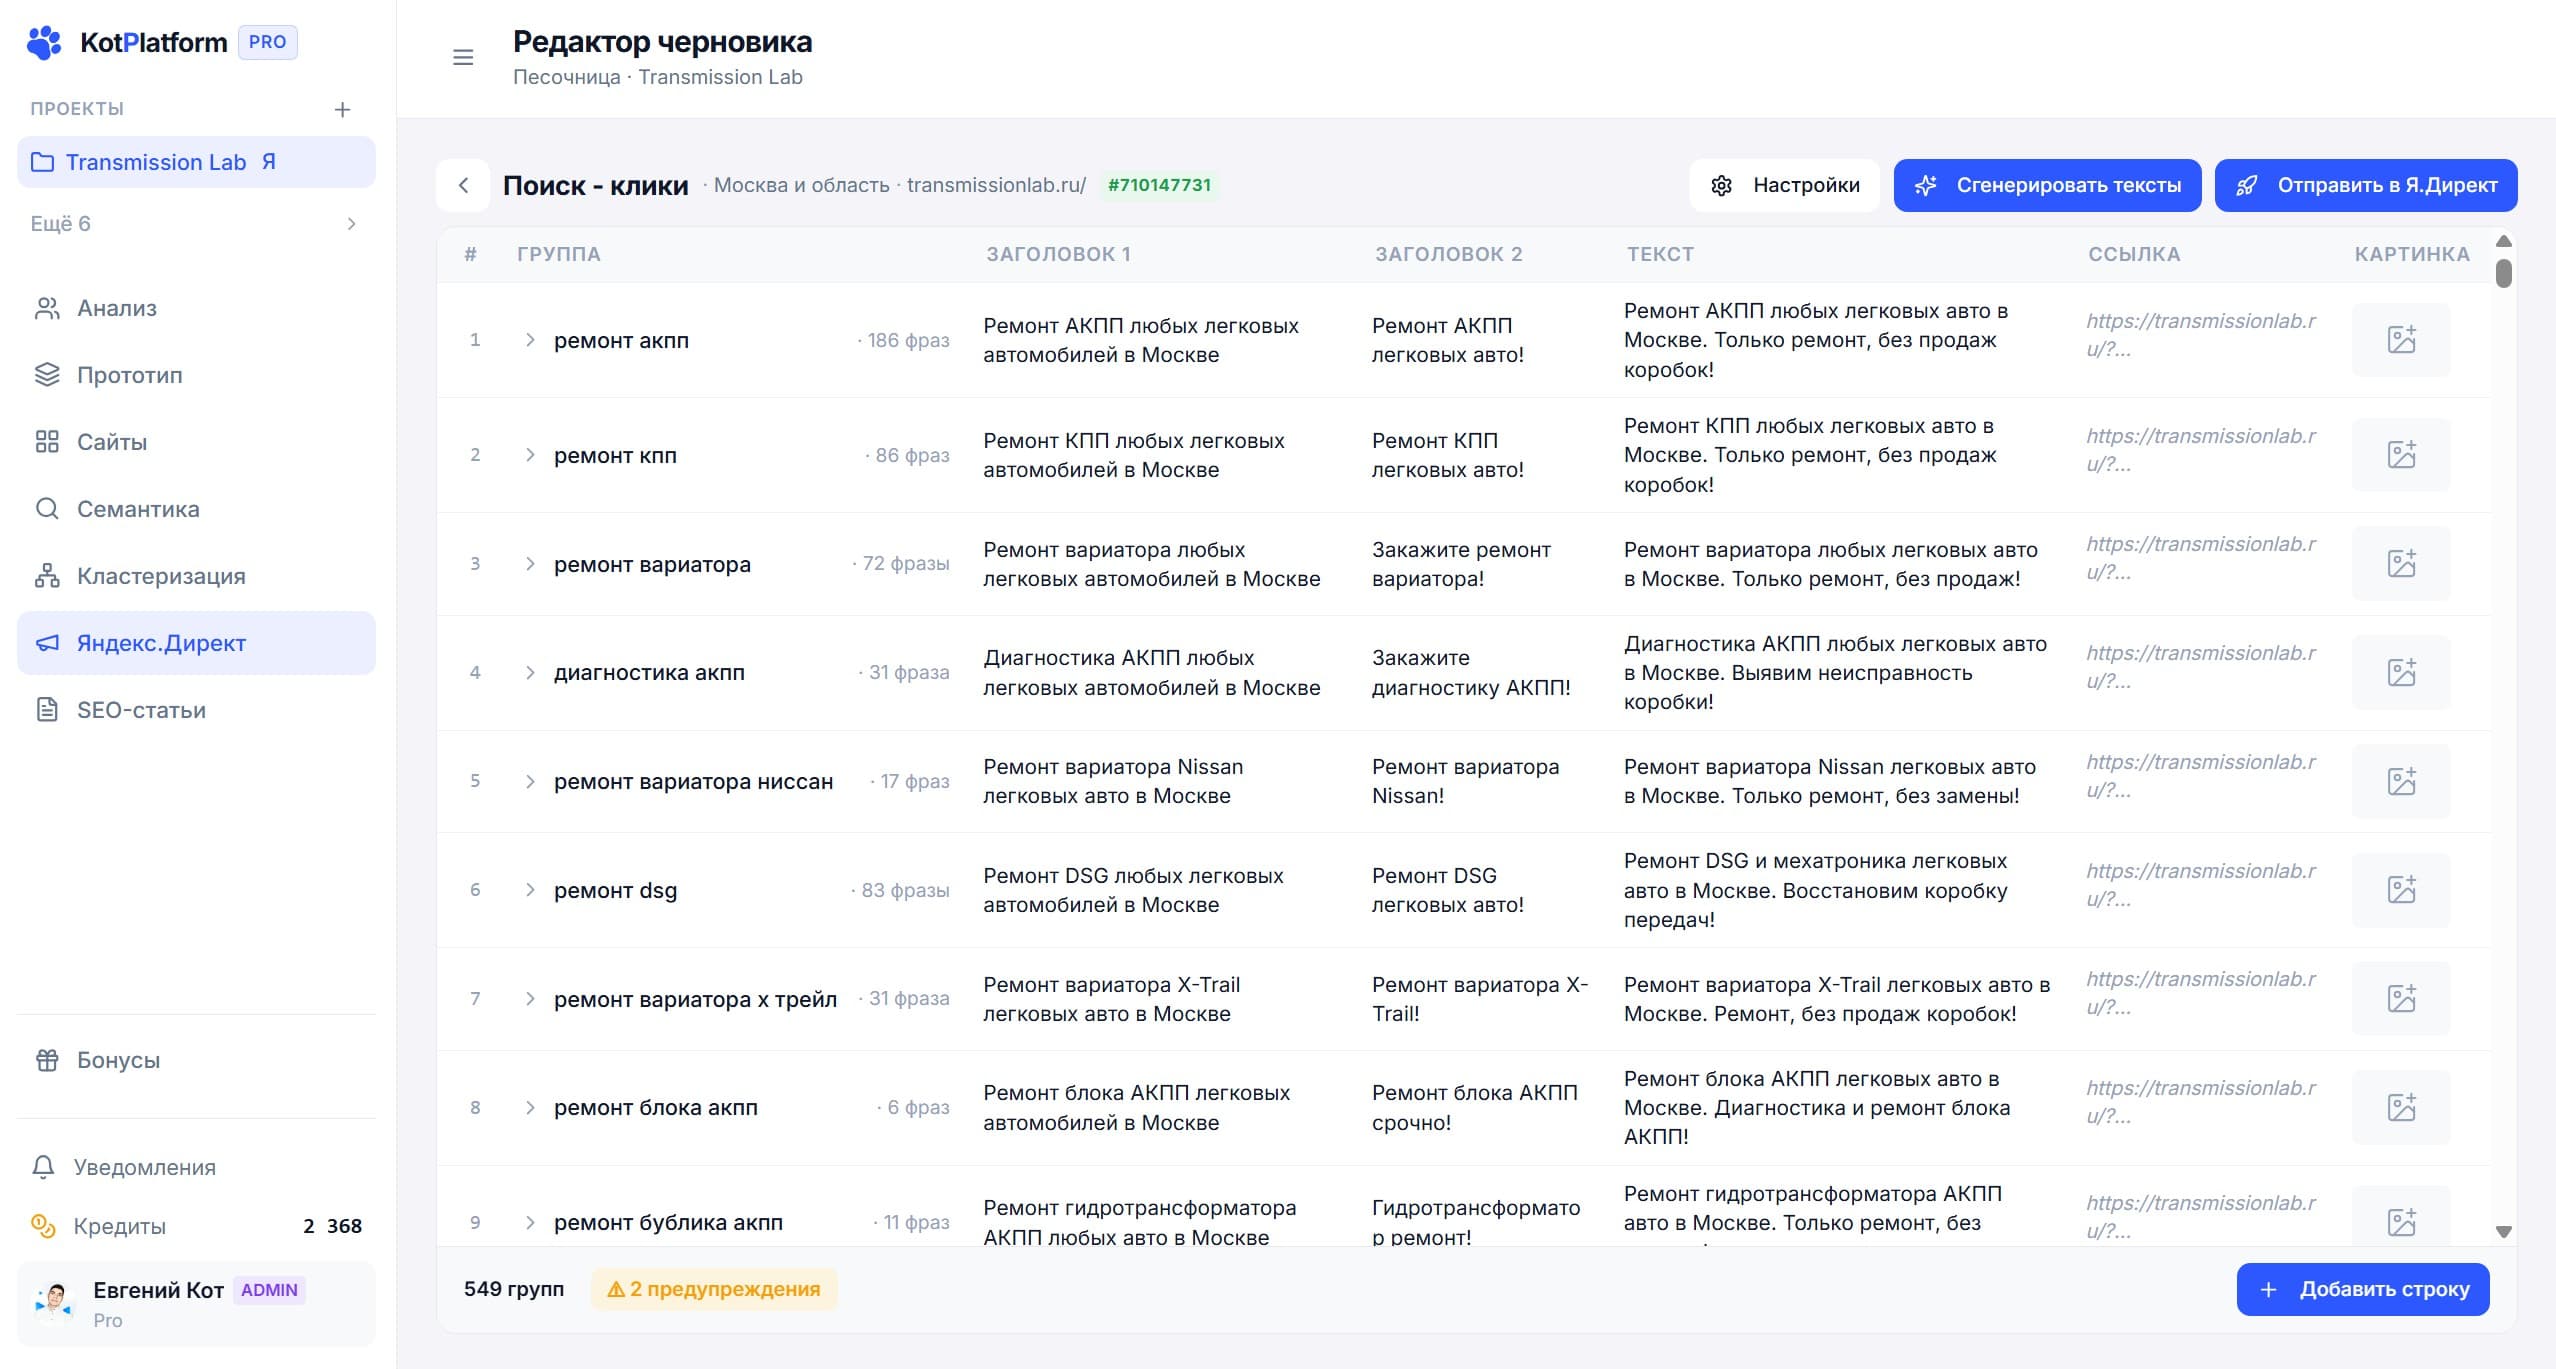Click the ТЕКСТ column header
Image resolution: width=2556 pixels, height=1369 pixels.
(x=1660, y=254)
